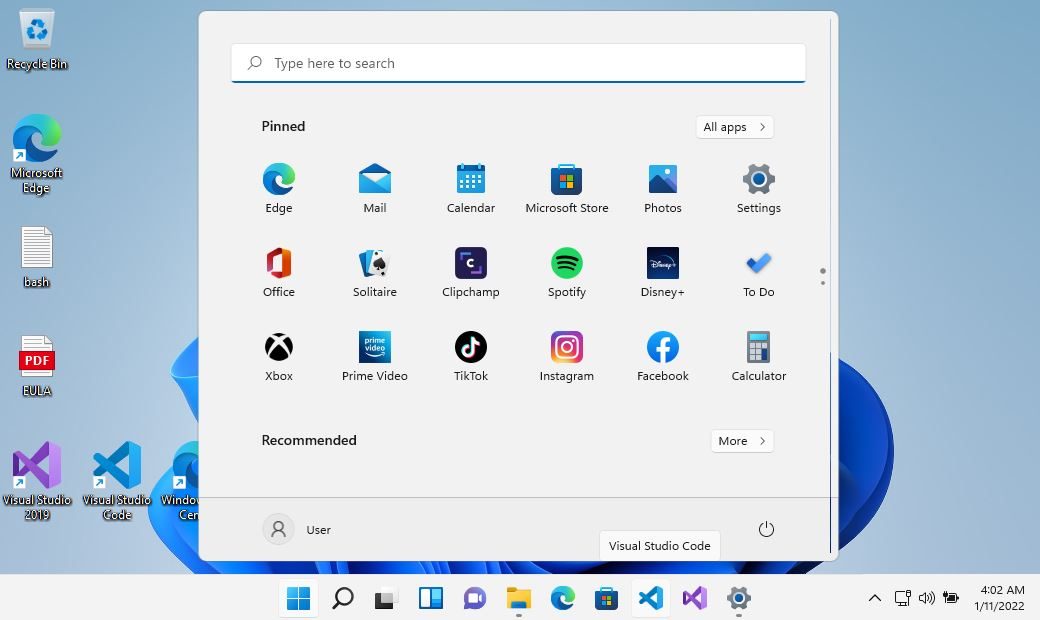
Task: Open the Calculator app
Action: tap(759, 356)
